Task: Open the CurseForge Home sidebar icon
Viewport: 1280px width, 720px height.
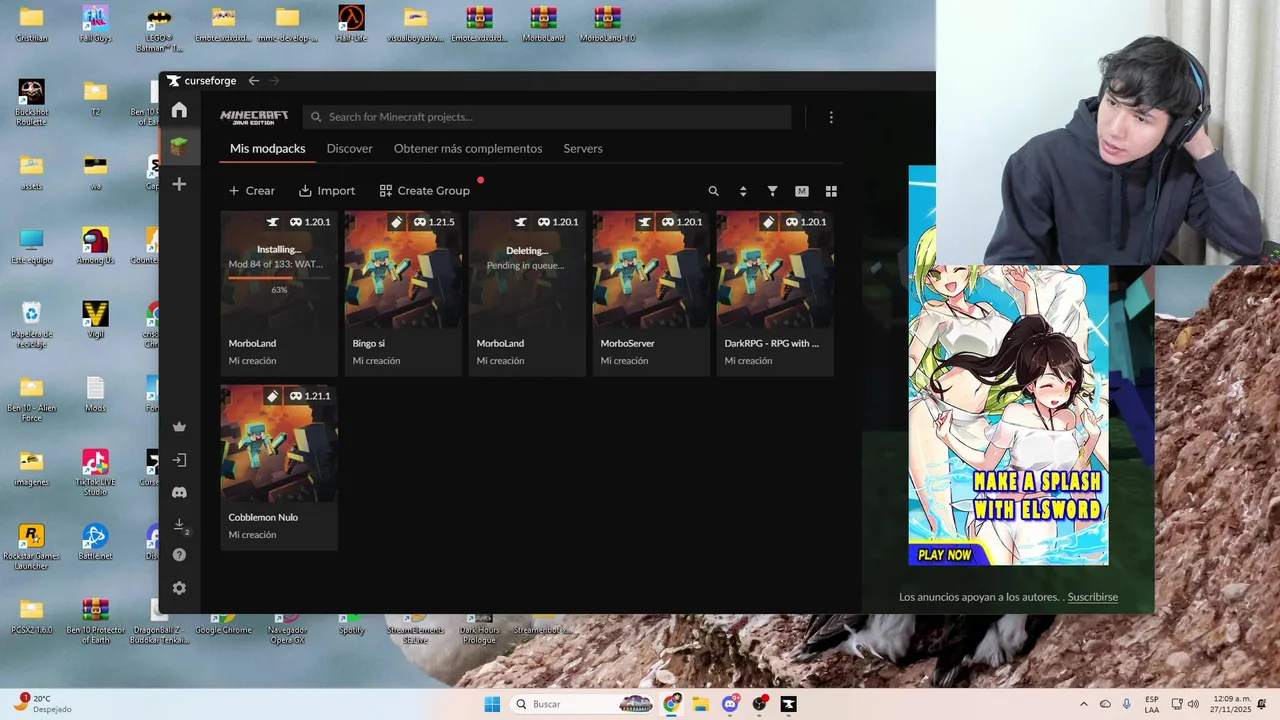Action: [x=179, y=110]
